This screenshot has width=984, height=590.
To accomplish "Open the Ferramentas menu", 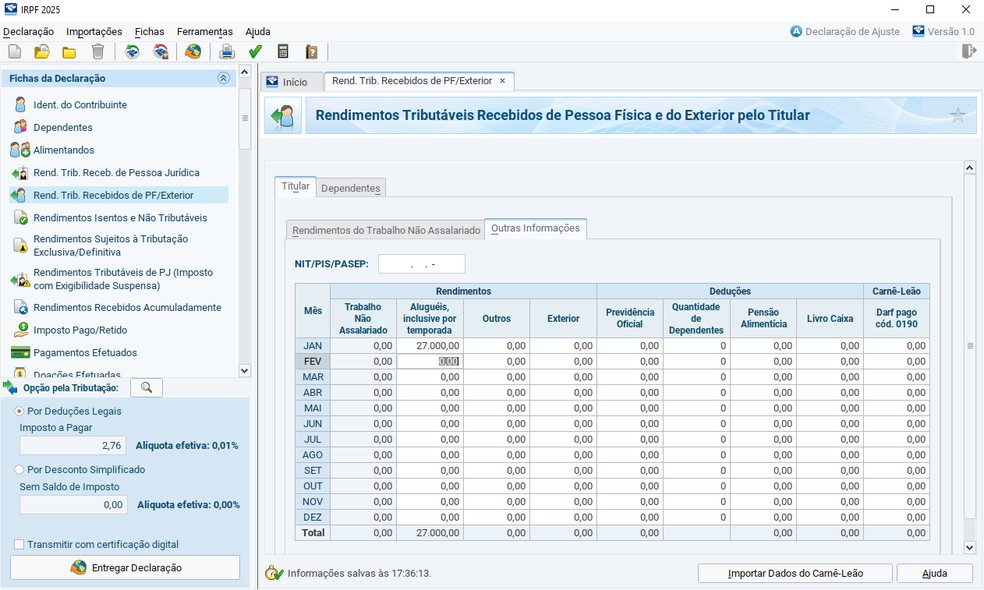I will (x=204, y=32).
